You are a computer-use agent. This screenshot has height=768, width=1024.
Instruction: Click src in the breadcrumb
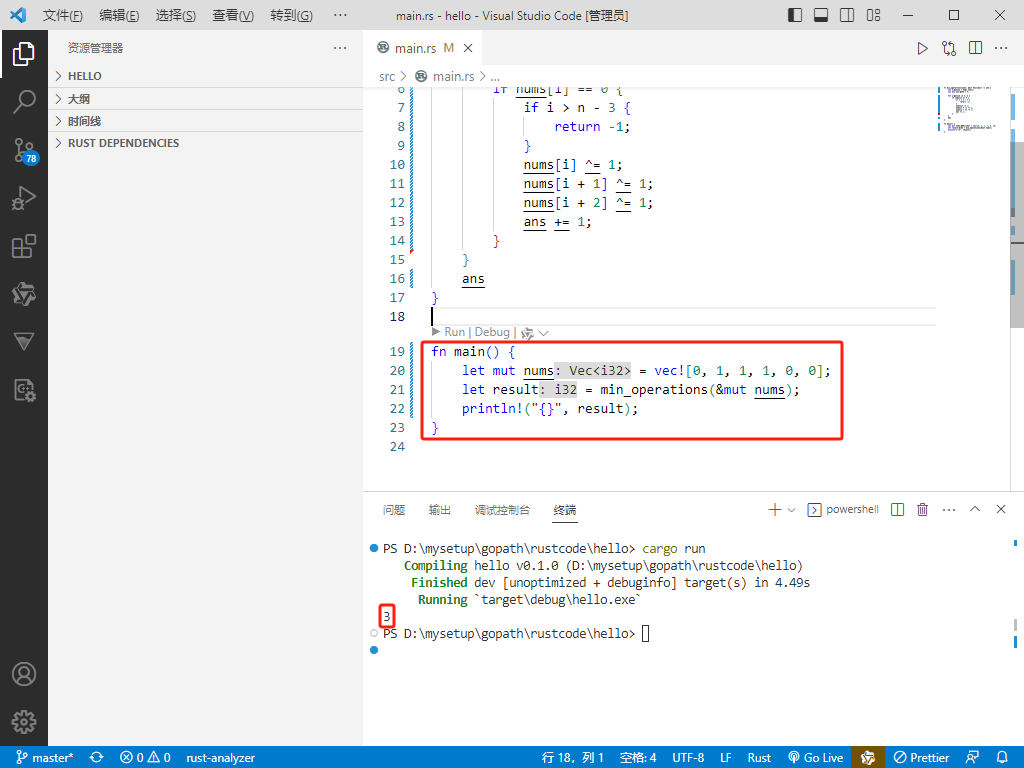(x=387, y=76)
